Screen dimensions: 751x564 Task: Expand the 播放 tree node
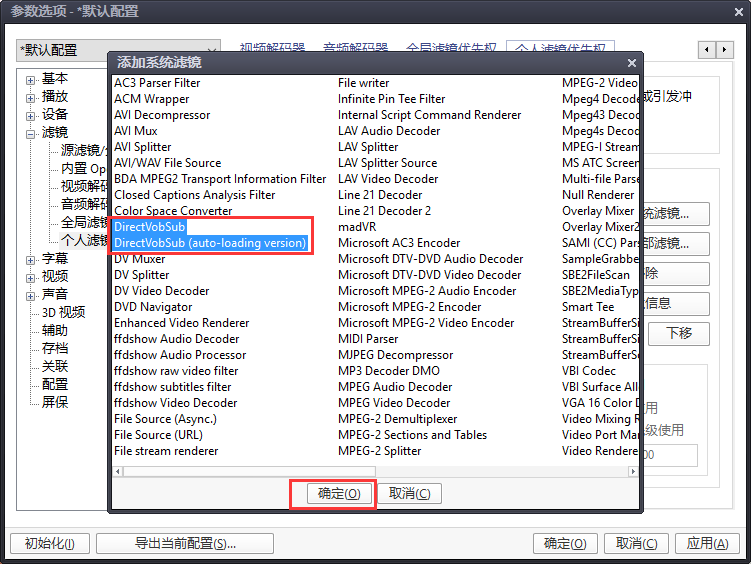point(31,97)
